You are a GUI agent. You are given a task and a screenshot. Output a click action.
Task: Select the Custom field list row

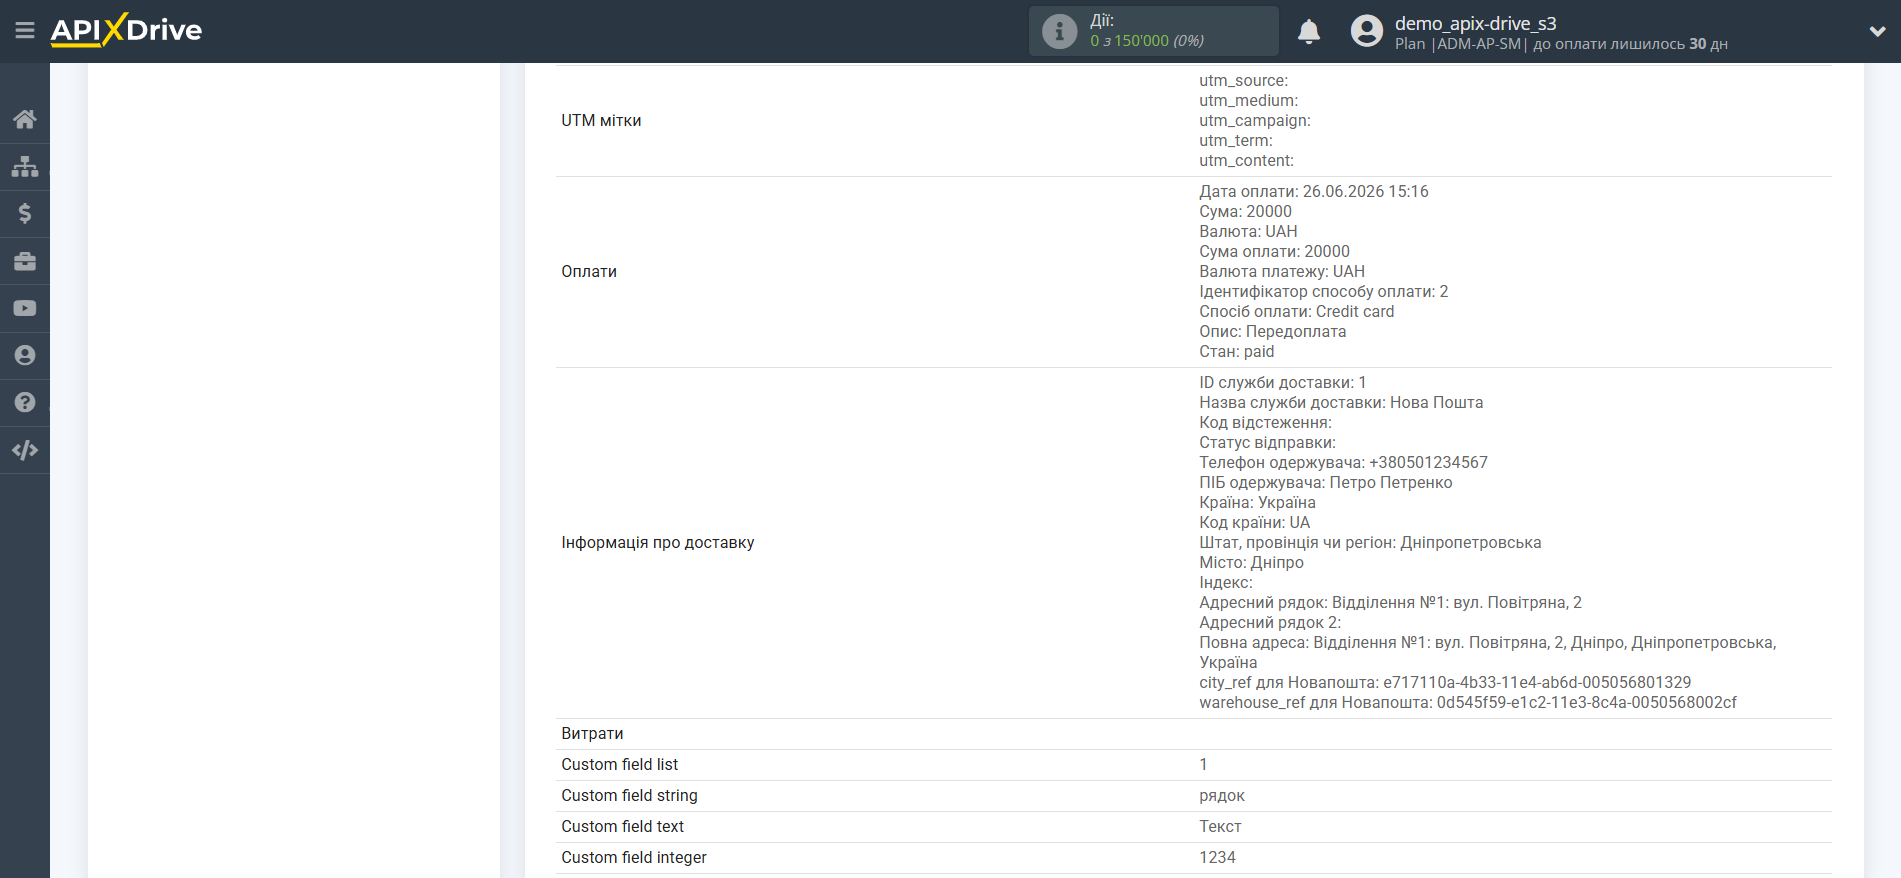[1193, 765]
